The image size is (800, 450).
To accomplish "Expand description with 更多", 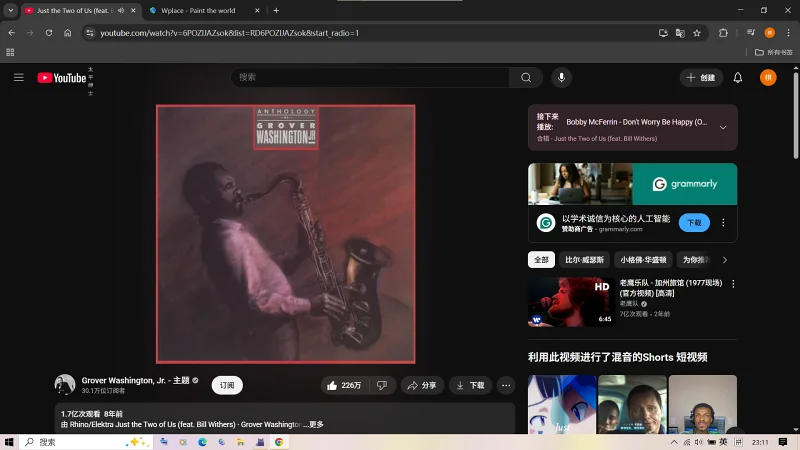I will point(316,424).
